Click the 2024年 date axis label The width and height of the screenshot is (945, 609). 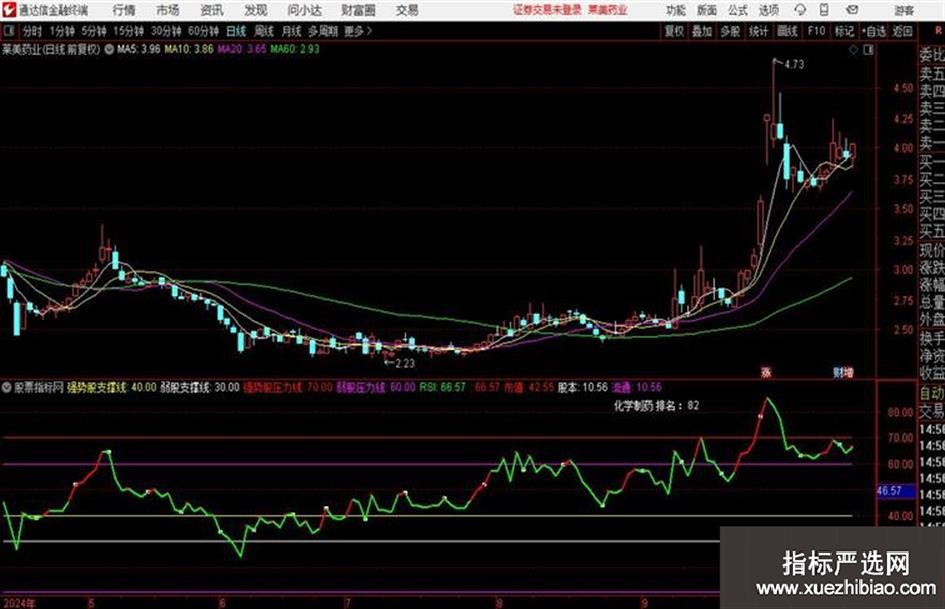coord(19,603)
